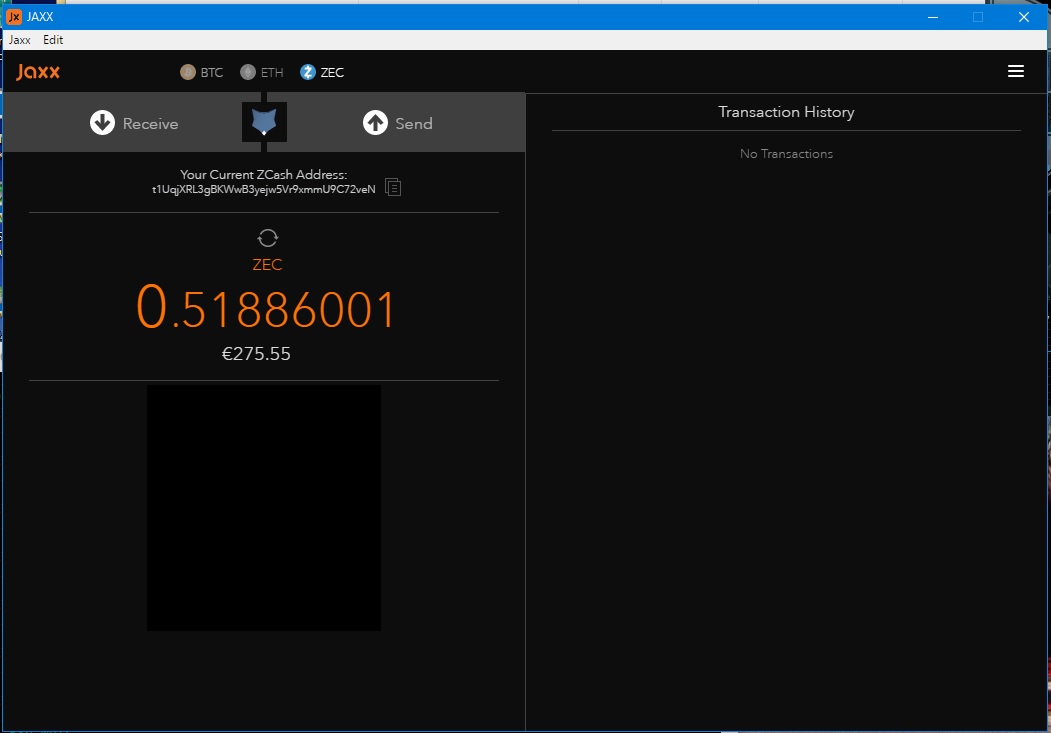Minimize the JAXX window
The height and width of the screenshot is (733, 1051).
click(932, 17)
